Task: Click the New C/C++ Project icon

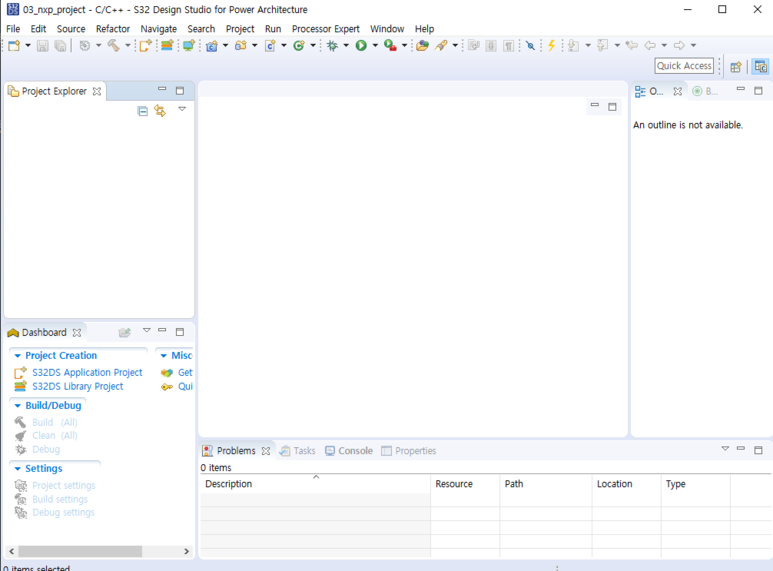Action: 212,46
